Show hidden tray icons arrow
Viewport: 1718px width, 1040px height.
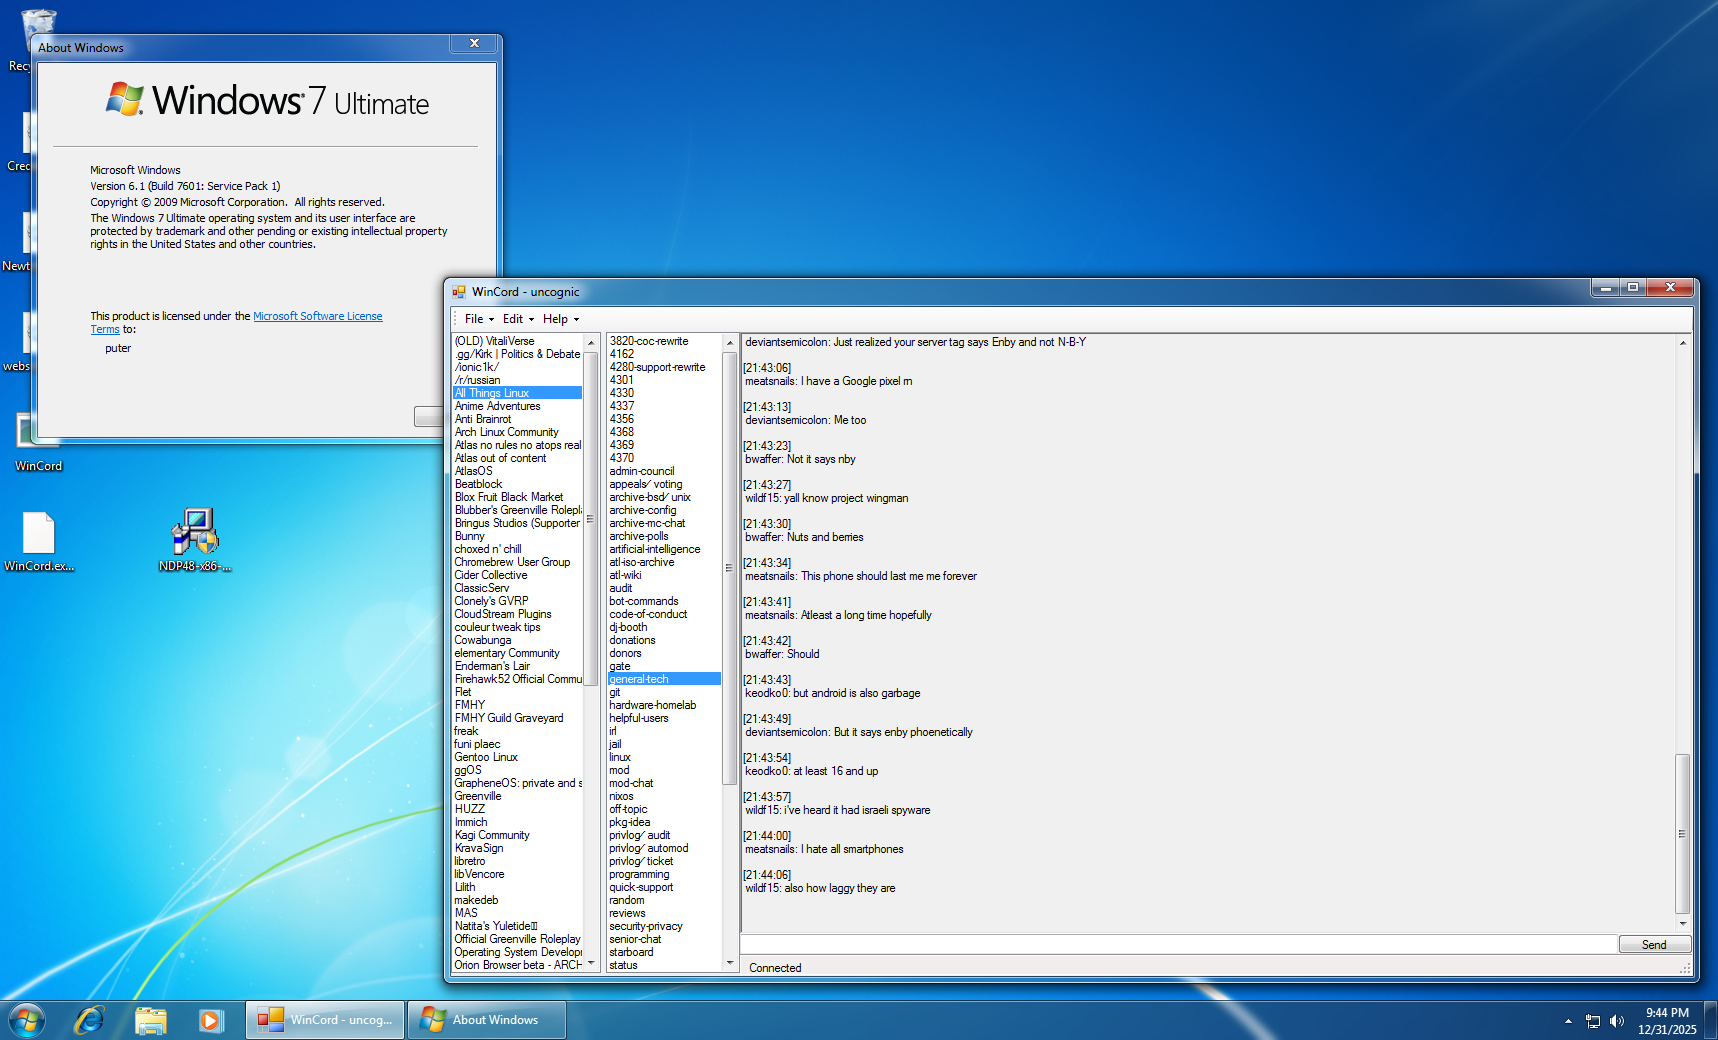click(1568, 1021)
